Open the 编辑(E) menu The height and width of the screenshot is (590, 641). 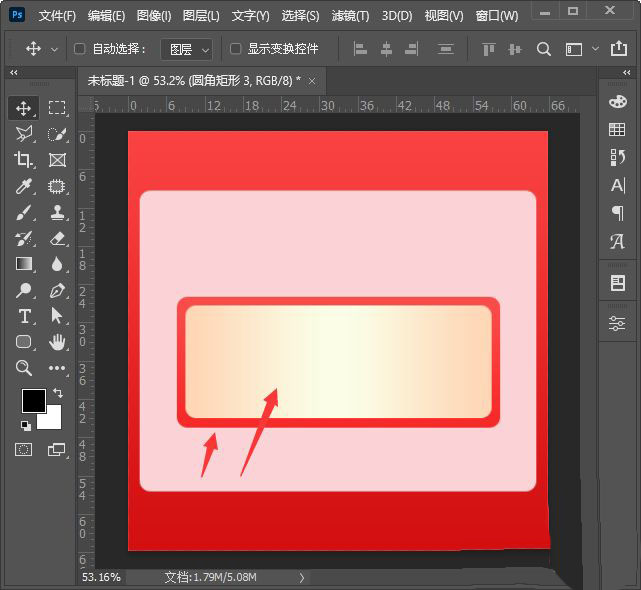click(106, 16)
